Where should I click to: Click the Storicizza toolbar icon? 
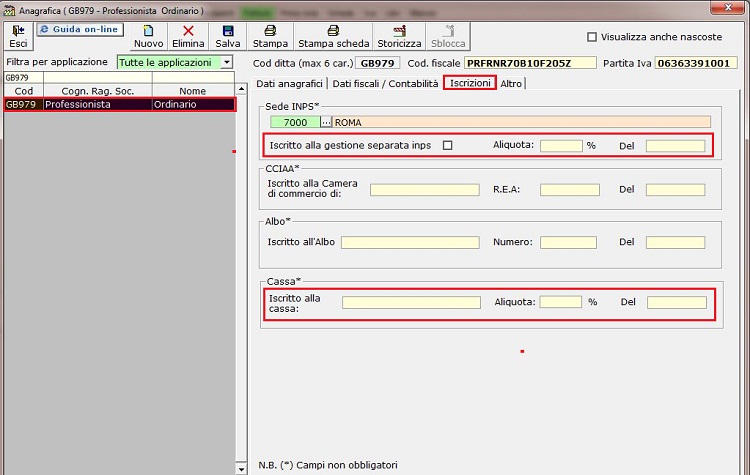(399, 31)
